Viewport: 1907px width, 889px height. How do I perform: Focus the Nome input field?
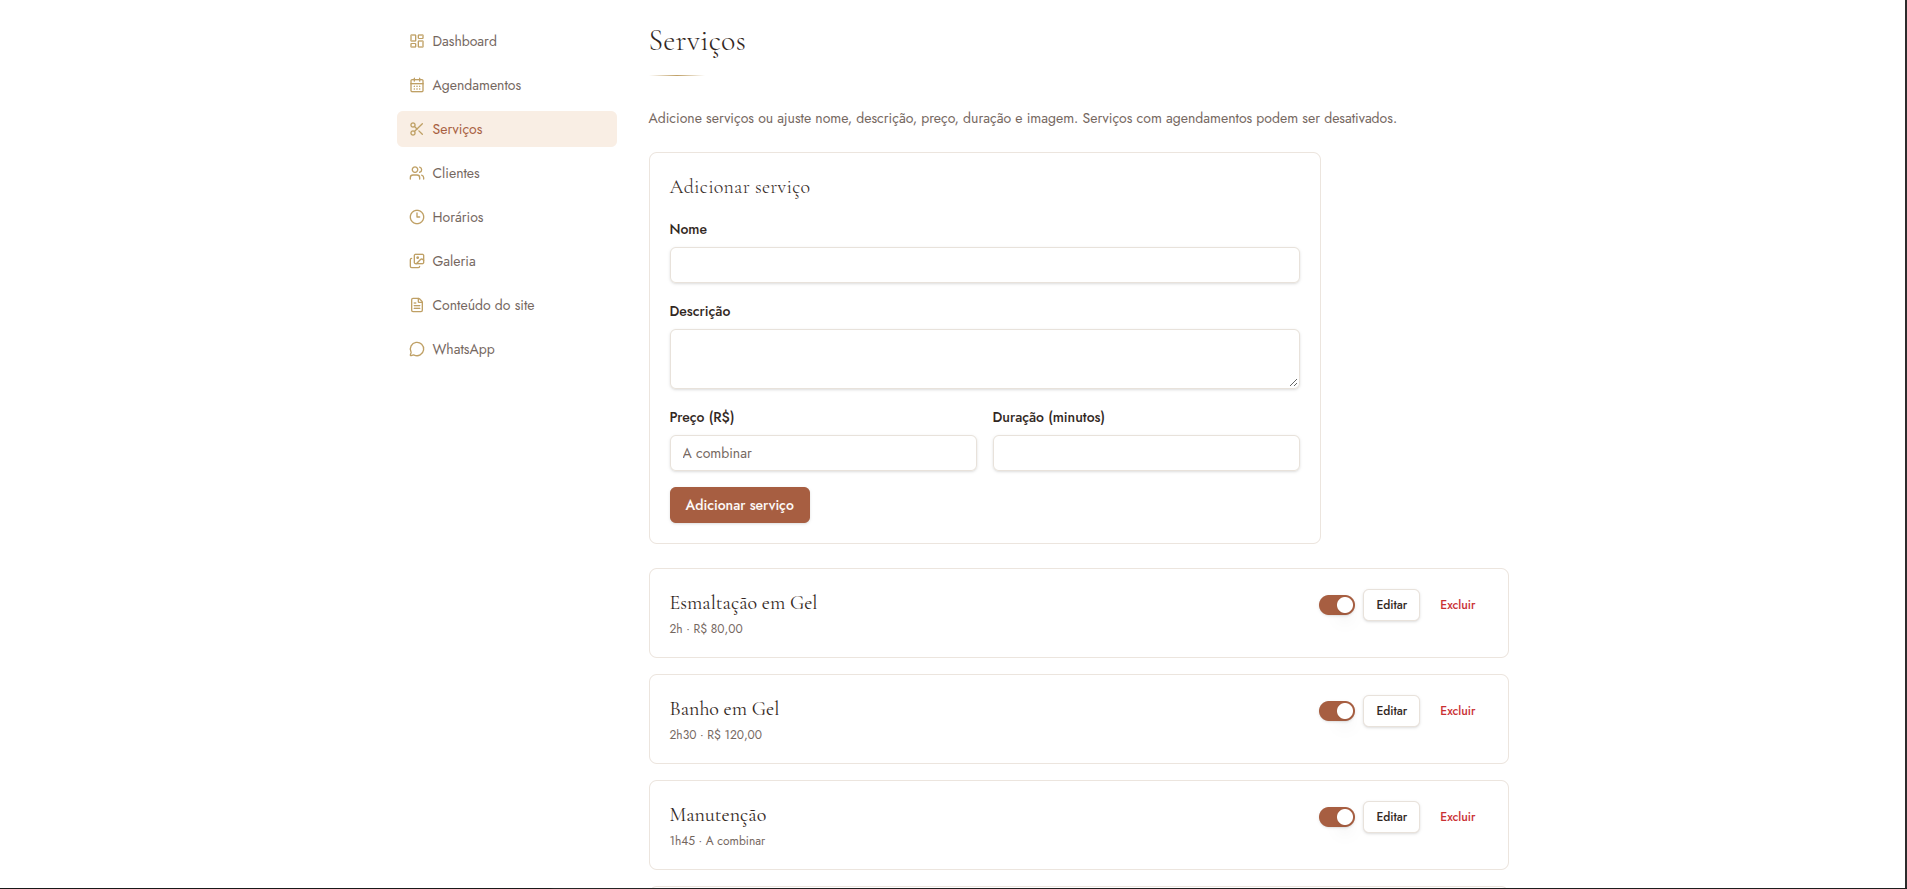[x=985, y=265]
